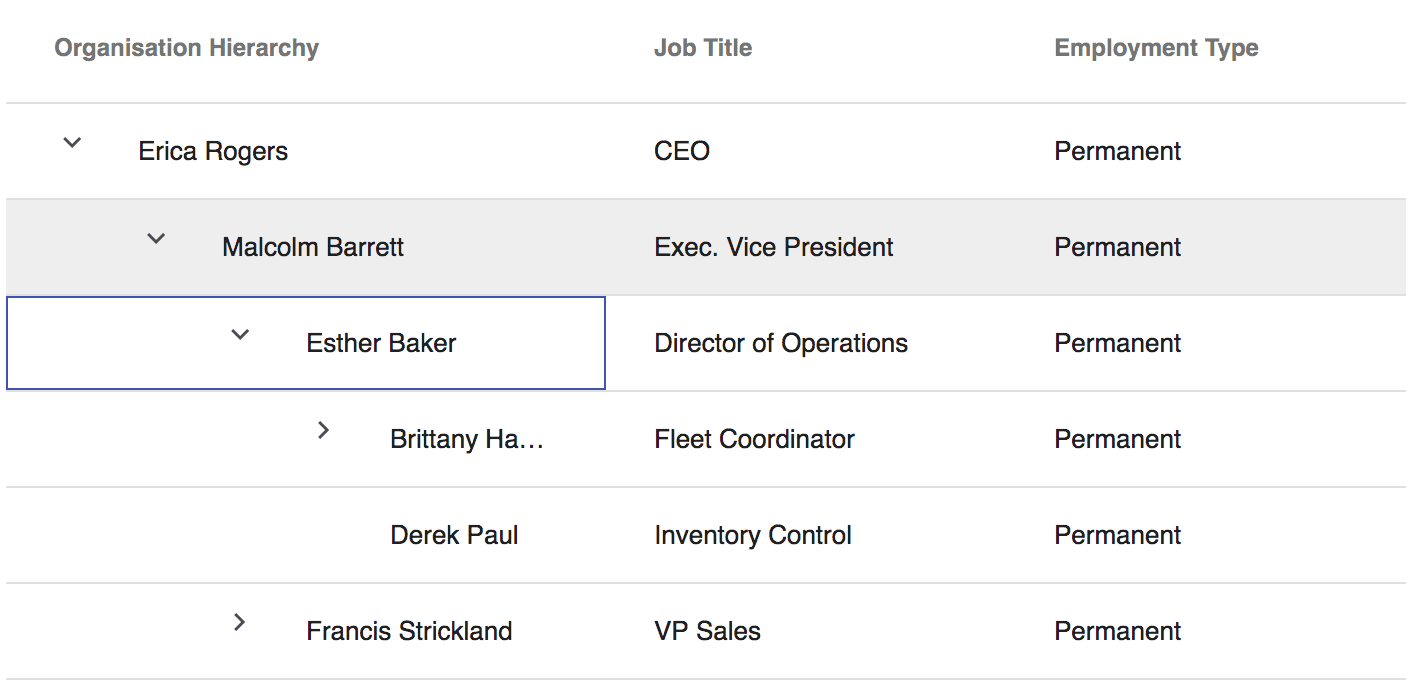Click the Exec. Vice President cell
Screen dimensions: 1414x690
[773, 247]
